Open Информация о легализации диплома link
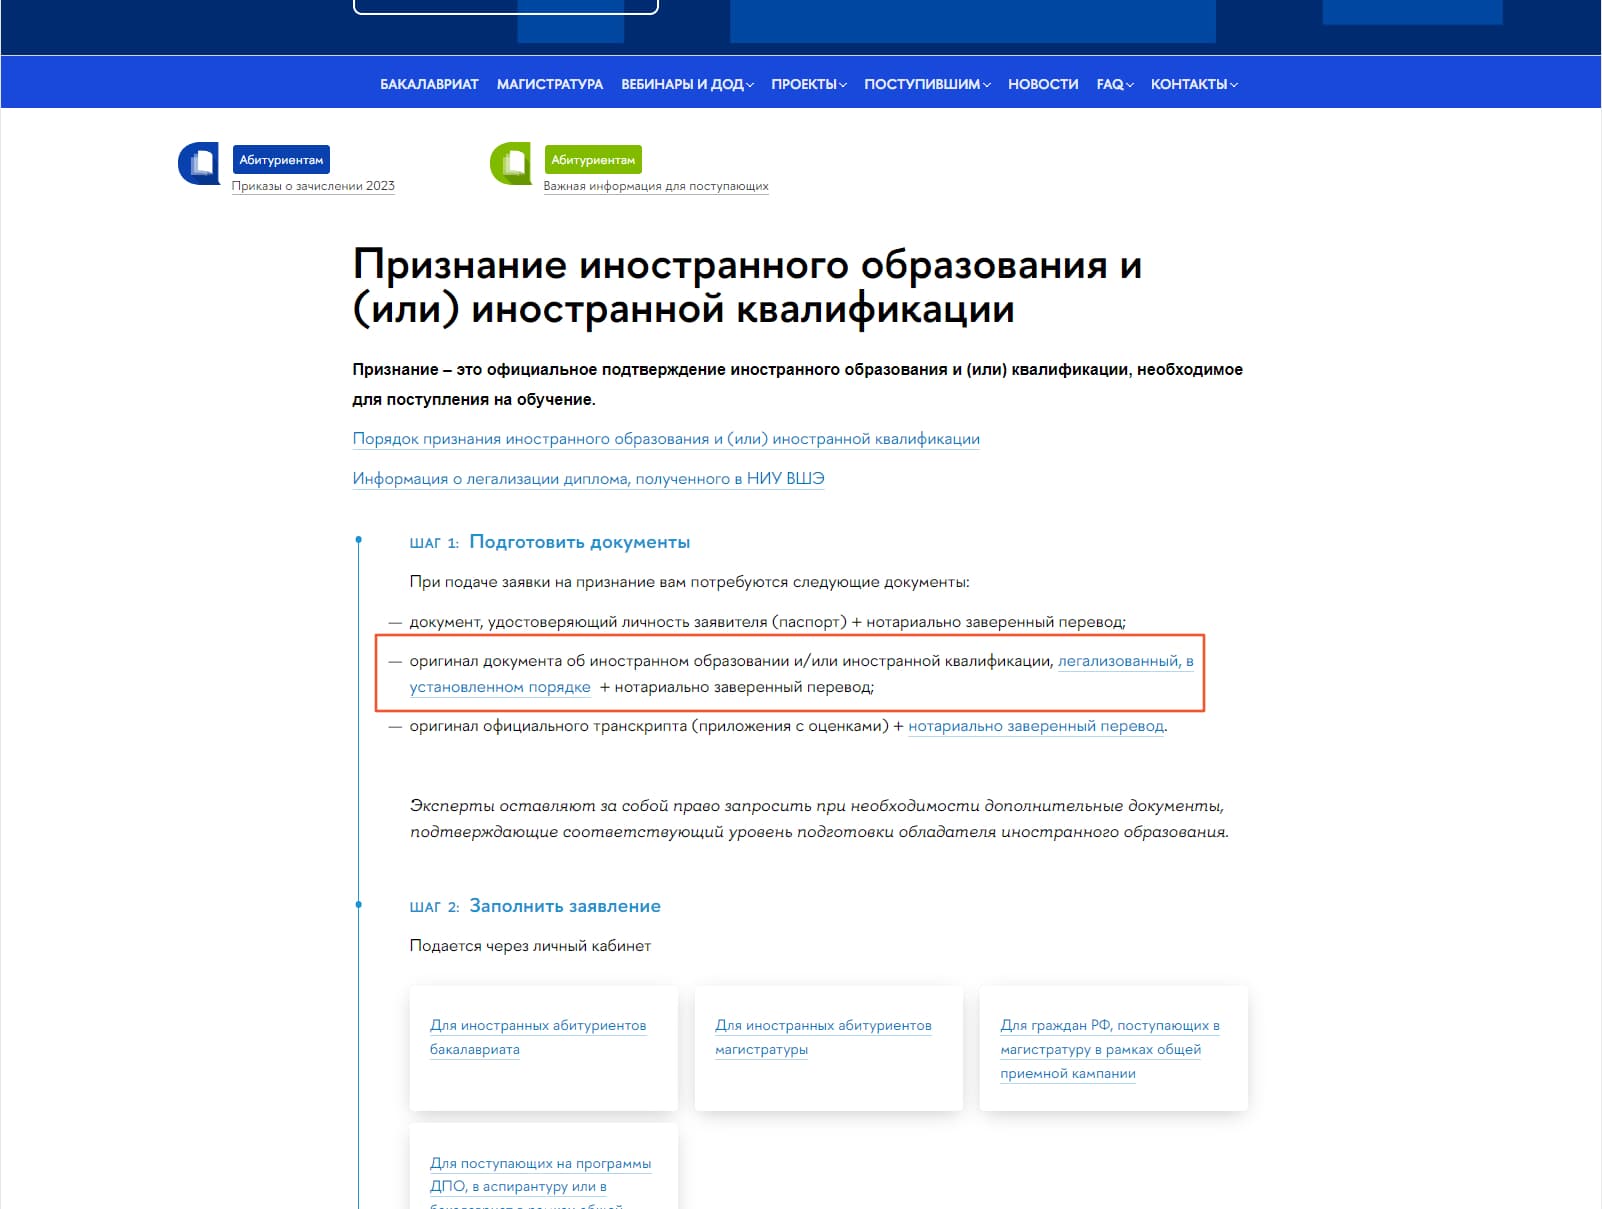 [x=588, y=479]
